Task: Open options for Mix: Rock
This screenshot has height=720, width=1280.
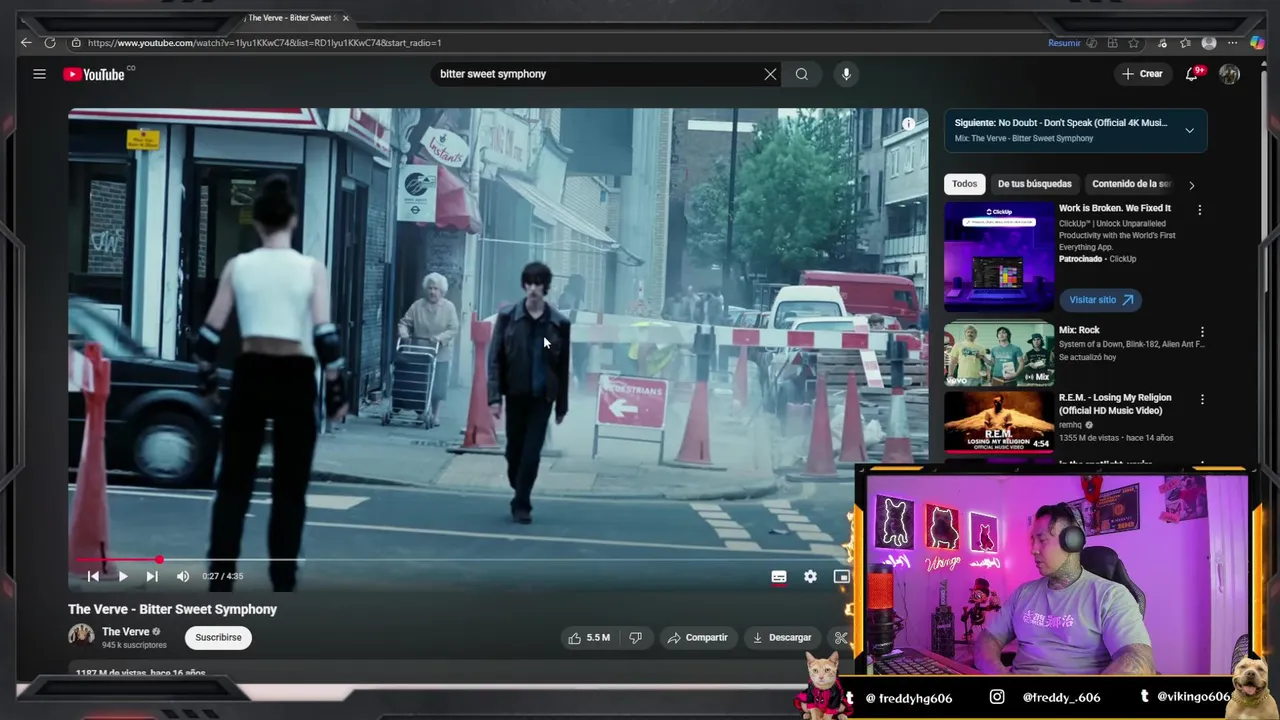Action: pyautogui.click(x=1202, y=331)
